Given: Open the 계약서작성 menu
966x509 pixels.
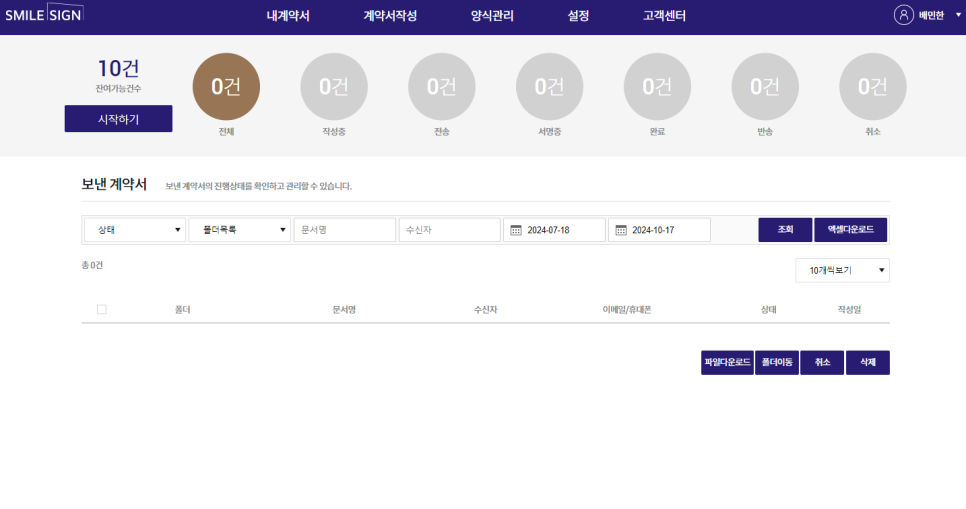Looking at the screenshot, I should [390, 16].
